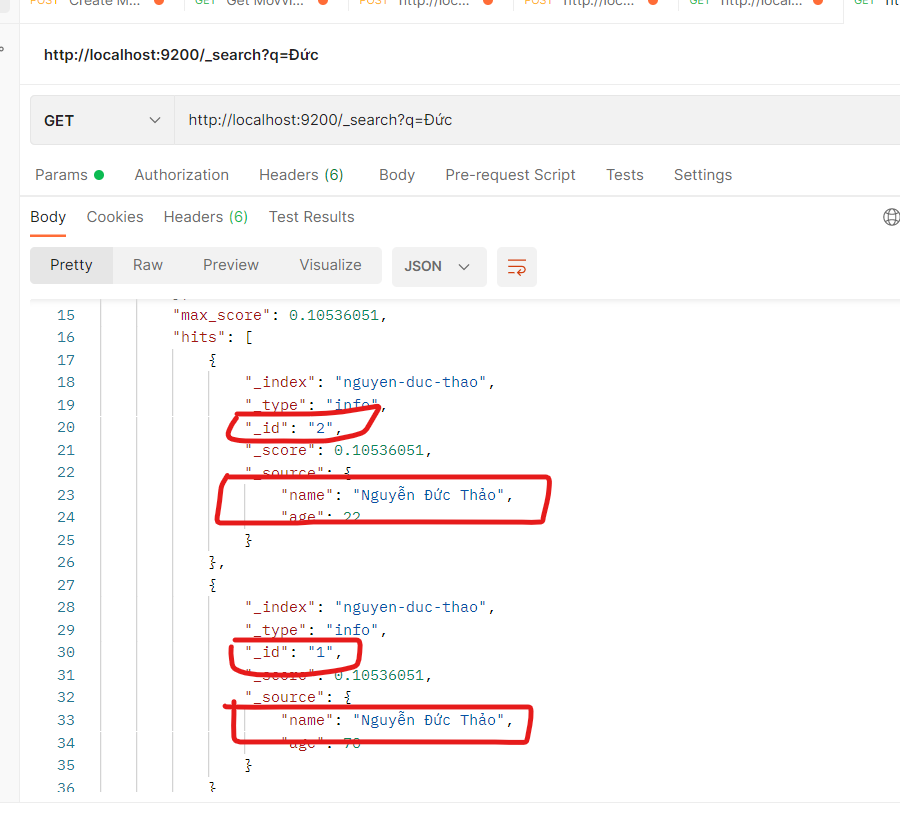Select the response Cookies tab
The image size is (900, 823).
(115, 217)
